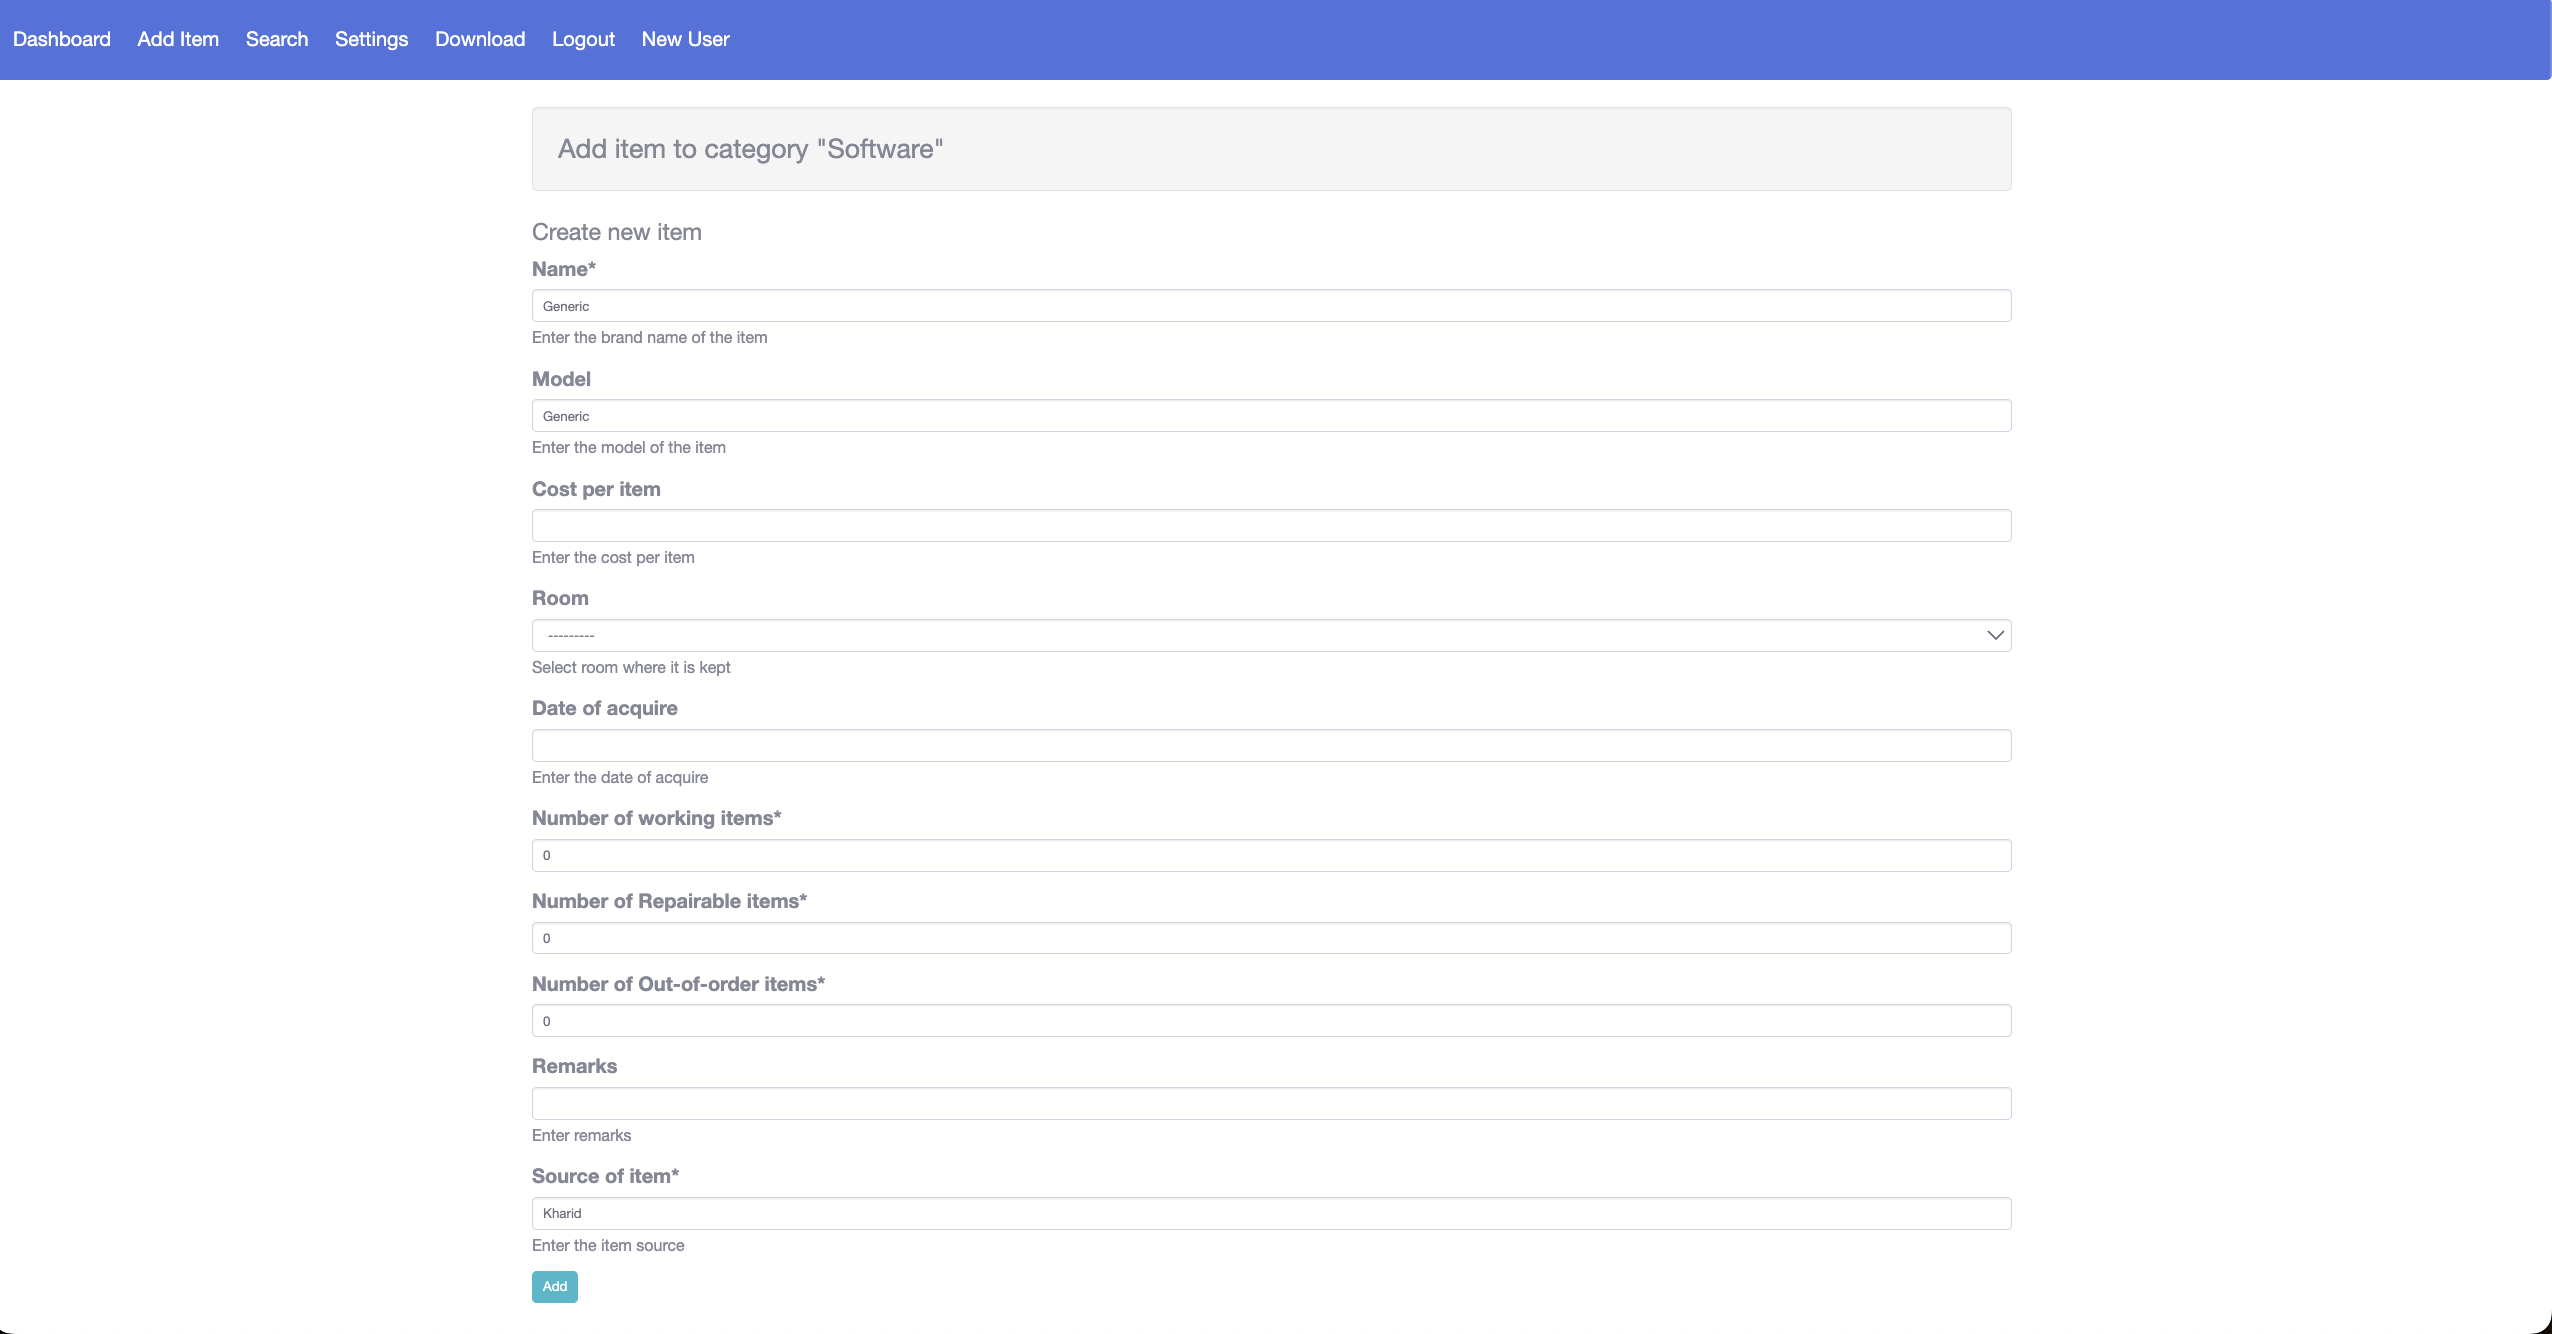Open the New User page
The width and height of the screenshot is (2552, 1334).
click(x=684, y=39)
